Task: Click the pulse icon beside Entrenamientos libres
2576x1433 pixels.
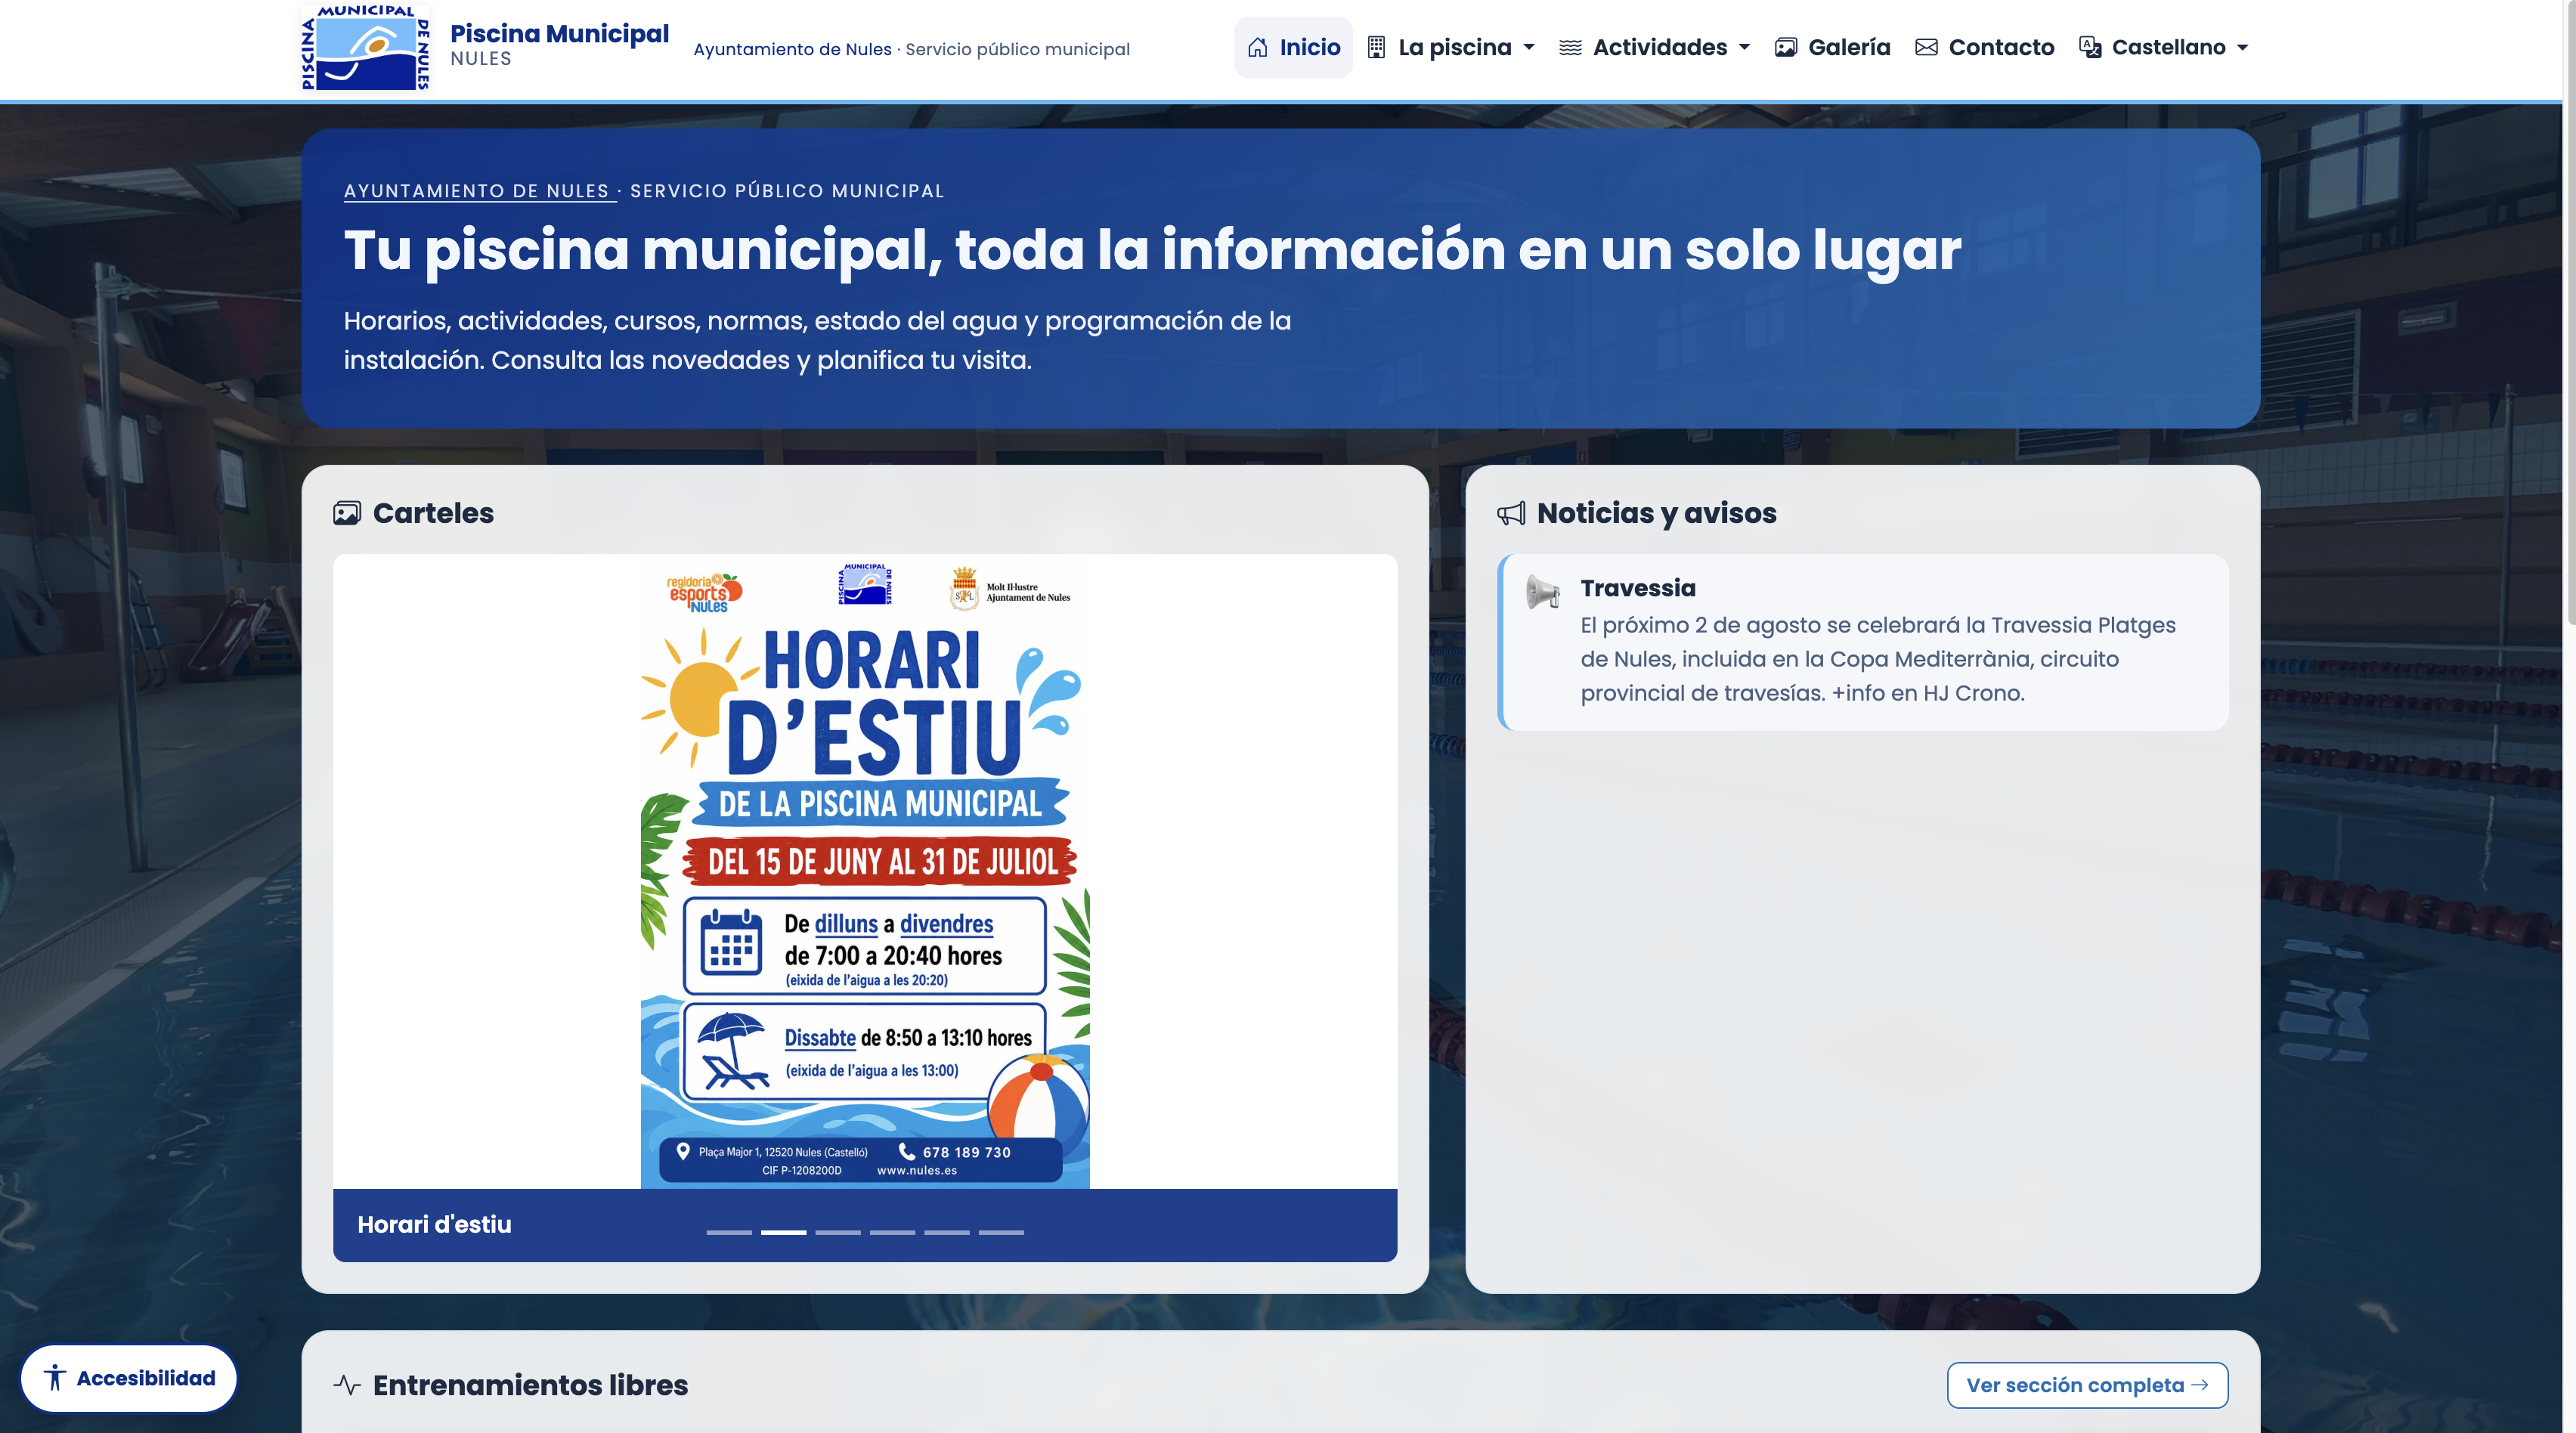Action: pos(347,1385)
